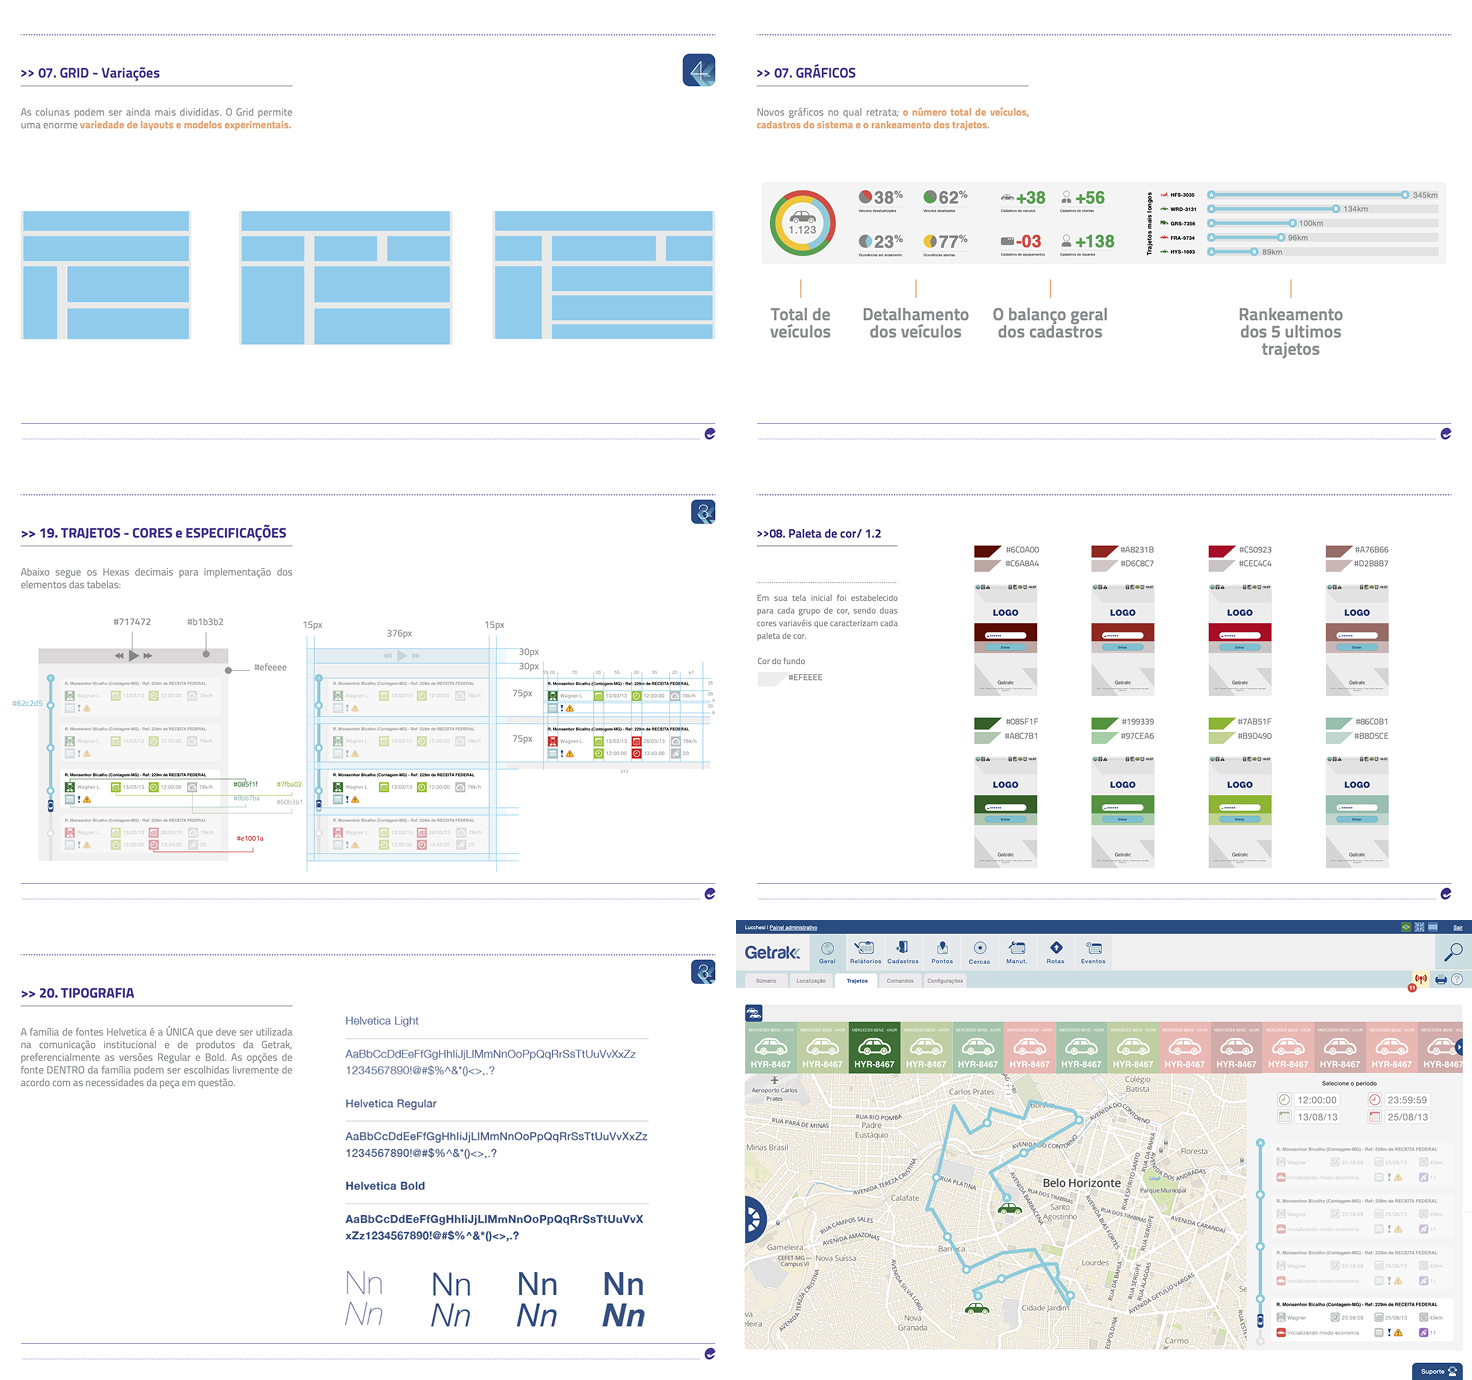The width and height of the screenshot is (1472, 1380).
Task: Open help via the question mark icon
Action: click(1457, 980)
